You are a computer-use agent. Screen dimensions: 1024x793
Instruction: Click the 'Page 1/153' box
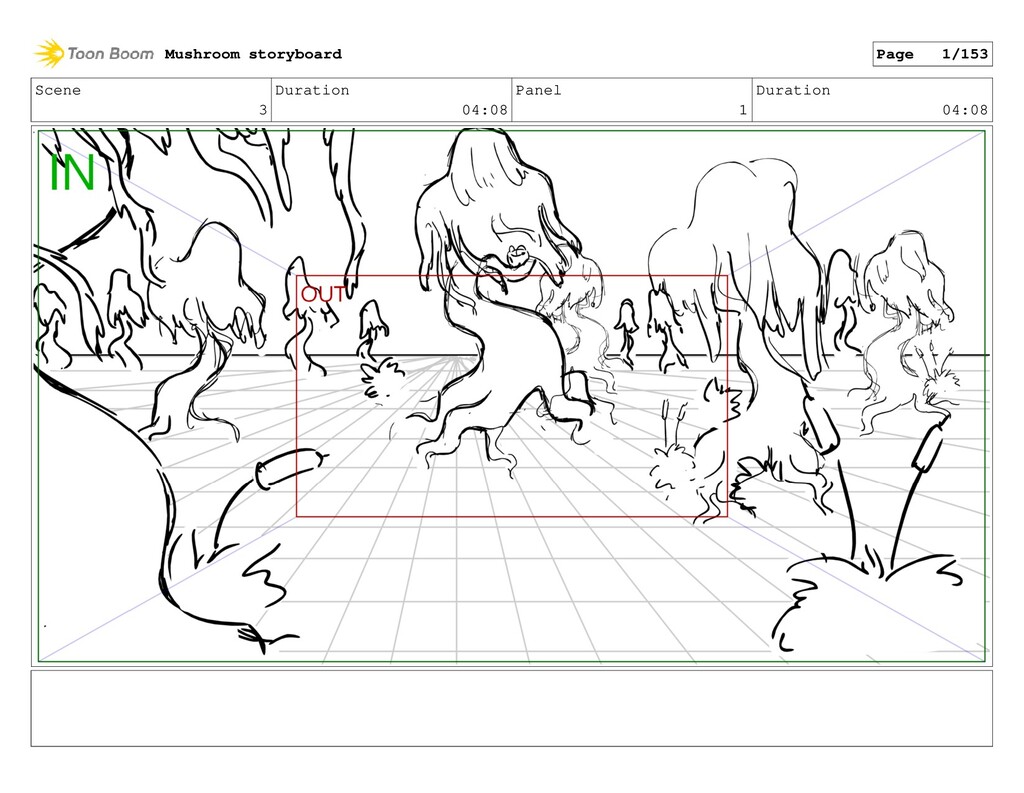pyautogui.click(x=932, y=54)
